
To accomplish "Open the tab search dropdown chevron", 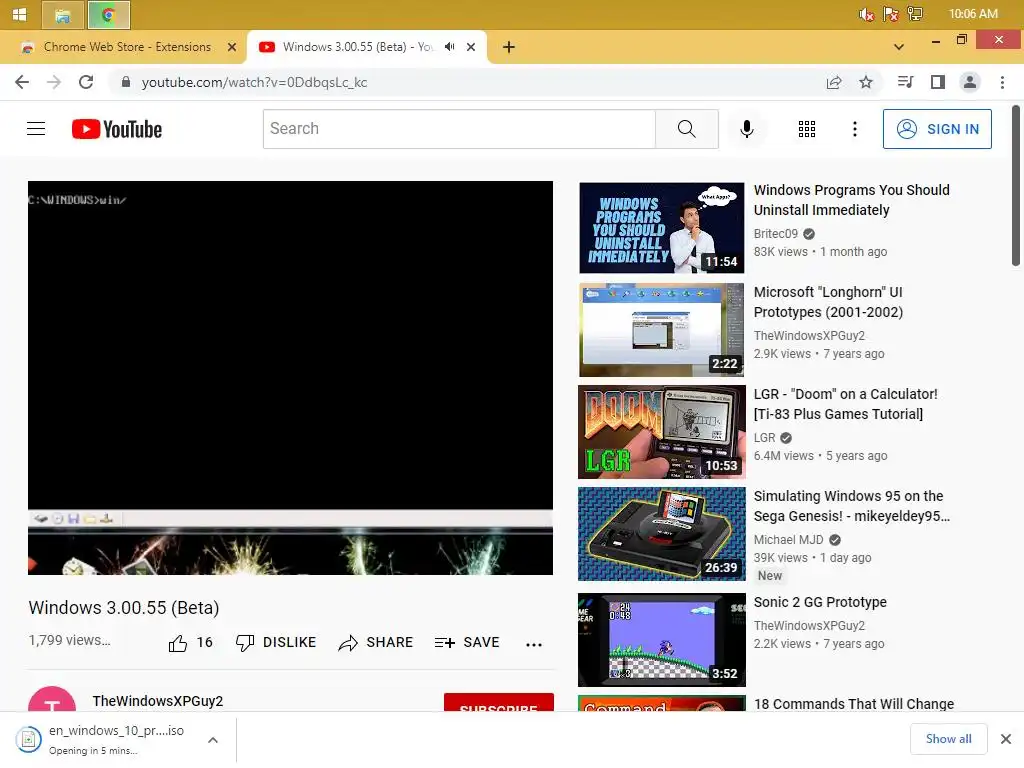I will 899,47.
